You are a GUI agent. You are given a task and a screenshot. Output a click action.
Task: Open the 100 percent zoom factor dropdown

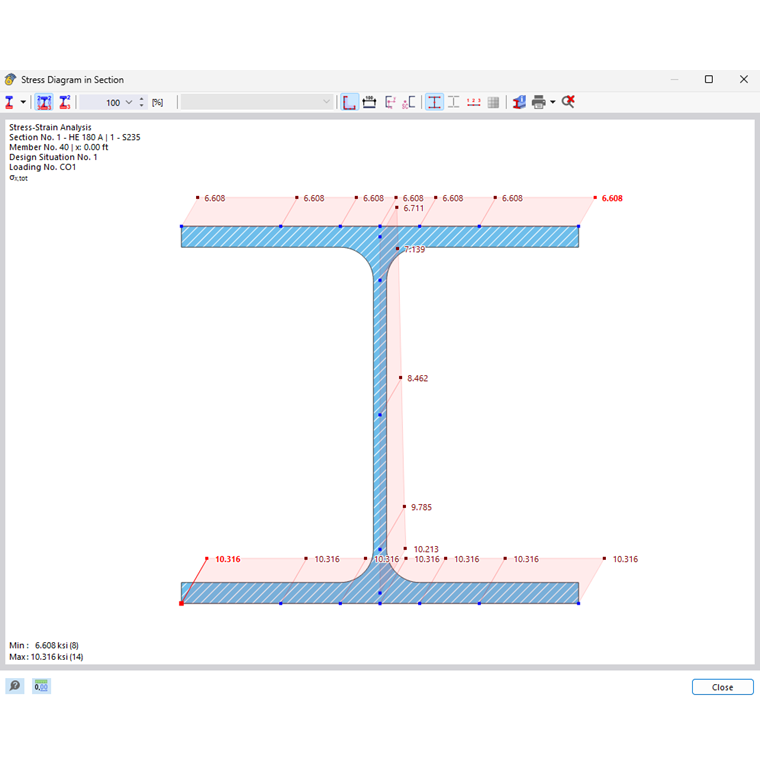click(x=129, y=102)
